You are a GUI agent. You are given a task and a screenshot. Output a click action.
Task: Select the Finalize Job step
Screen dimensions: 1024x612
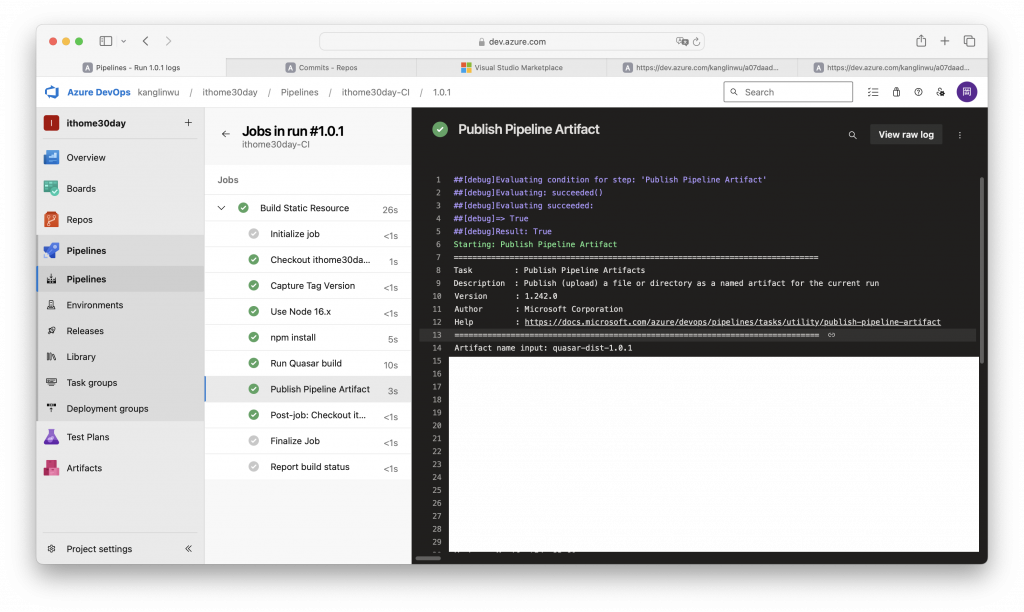(x=308, y=441)
